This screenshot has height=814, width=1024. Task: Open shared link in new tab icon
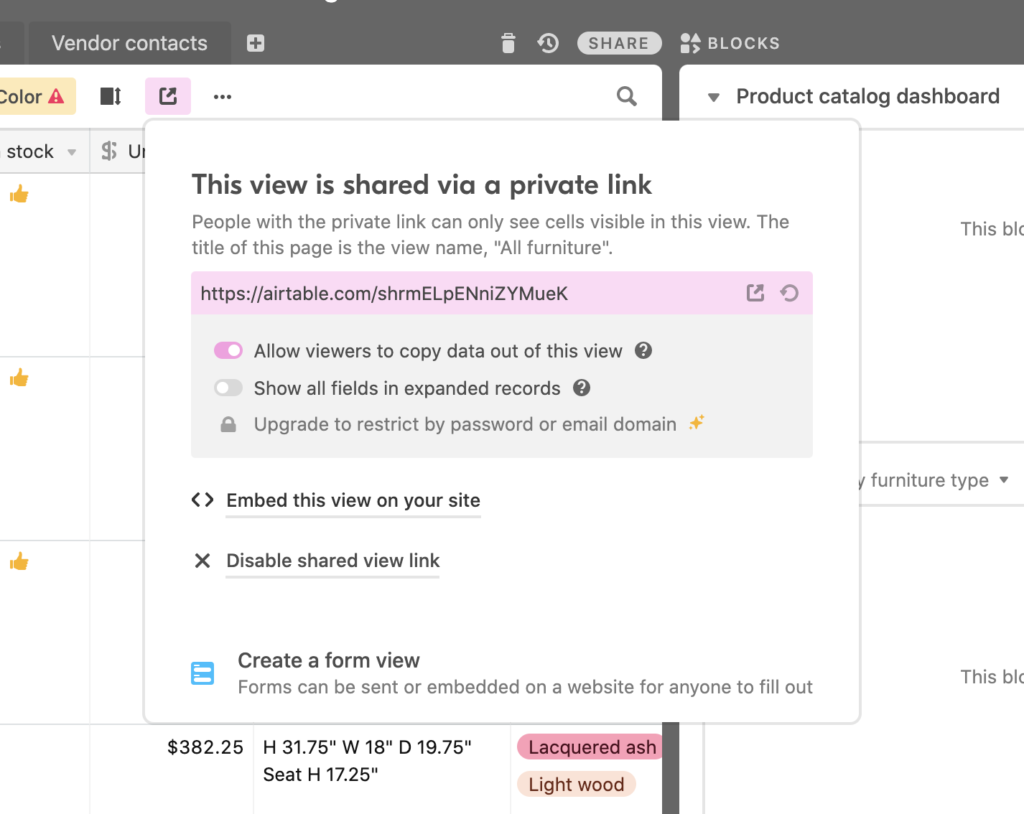[755, 293]
